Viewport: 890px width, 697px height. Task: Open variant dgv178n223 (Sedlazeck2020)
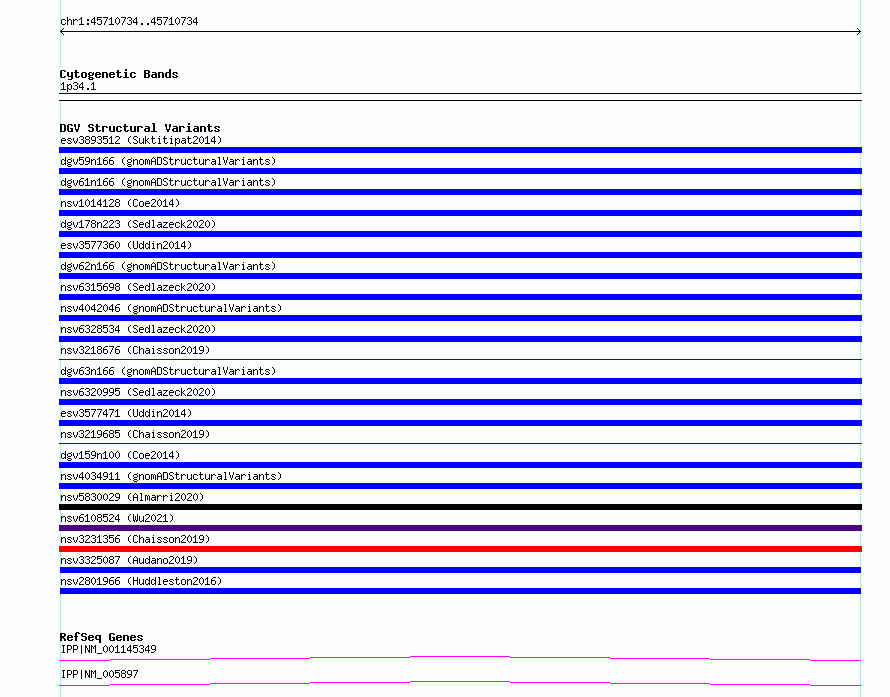138,224
